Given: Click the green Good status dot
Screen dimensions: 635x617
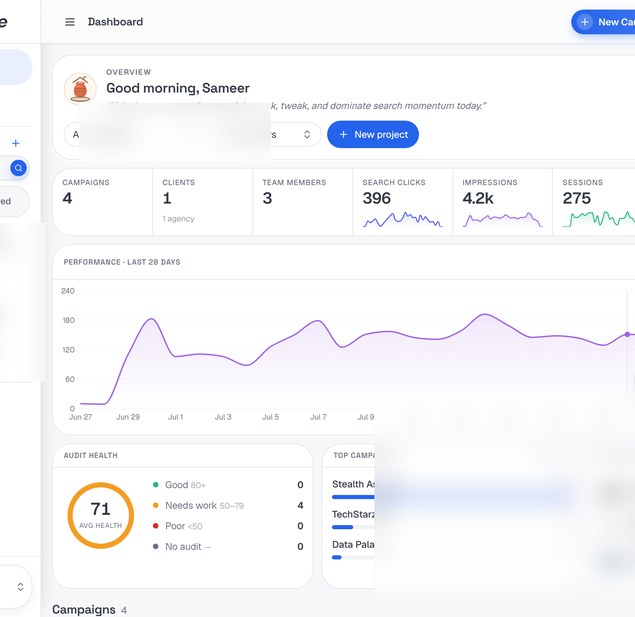Looking at the screenshot, I should tap(156, 485).
